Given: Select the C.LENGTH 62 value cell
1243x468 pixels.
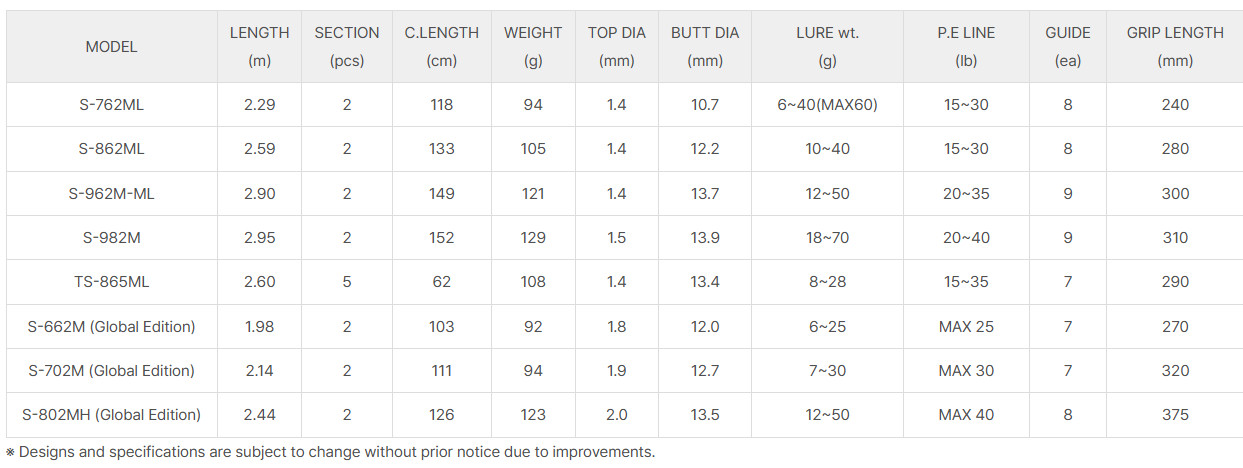Looking at the screenshot, I should click(442, 281).
